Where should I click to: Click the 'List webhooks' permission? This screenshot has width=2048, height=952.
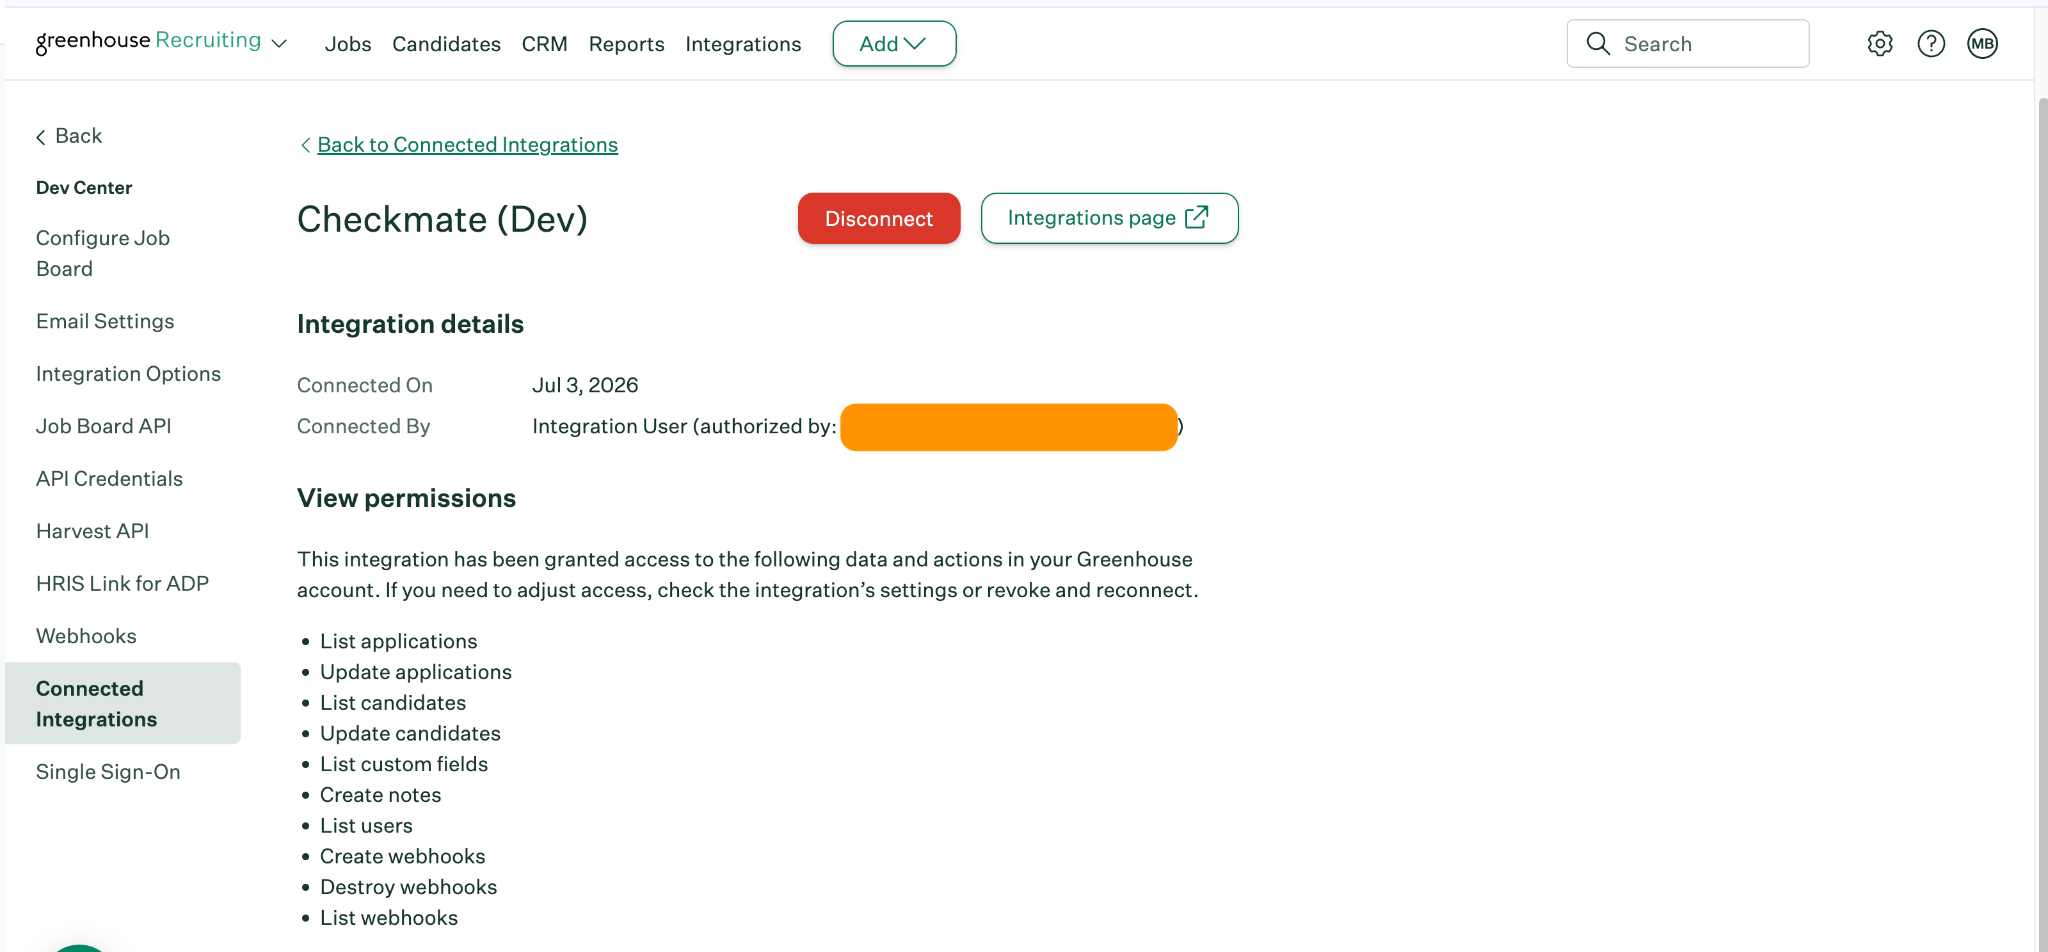389,918
